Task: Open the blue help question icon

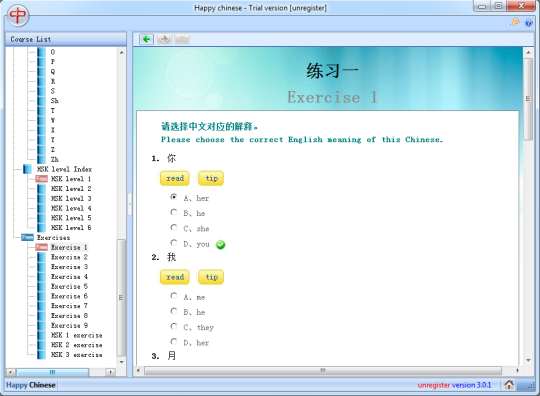Action: point(528,23)
